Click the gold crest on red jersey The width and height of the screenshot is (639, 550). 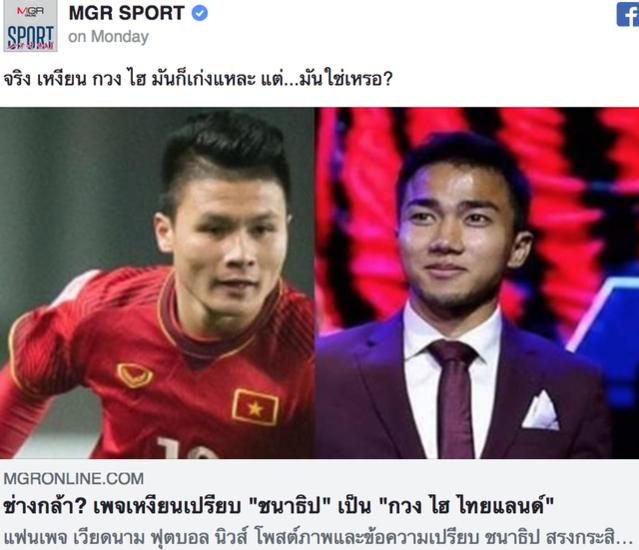(x=135, y=375)
